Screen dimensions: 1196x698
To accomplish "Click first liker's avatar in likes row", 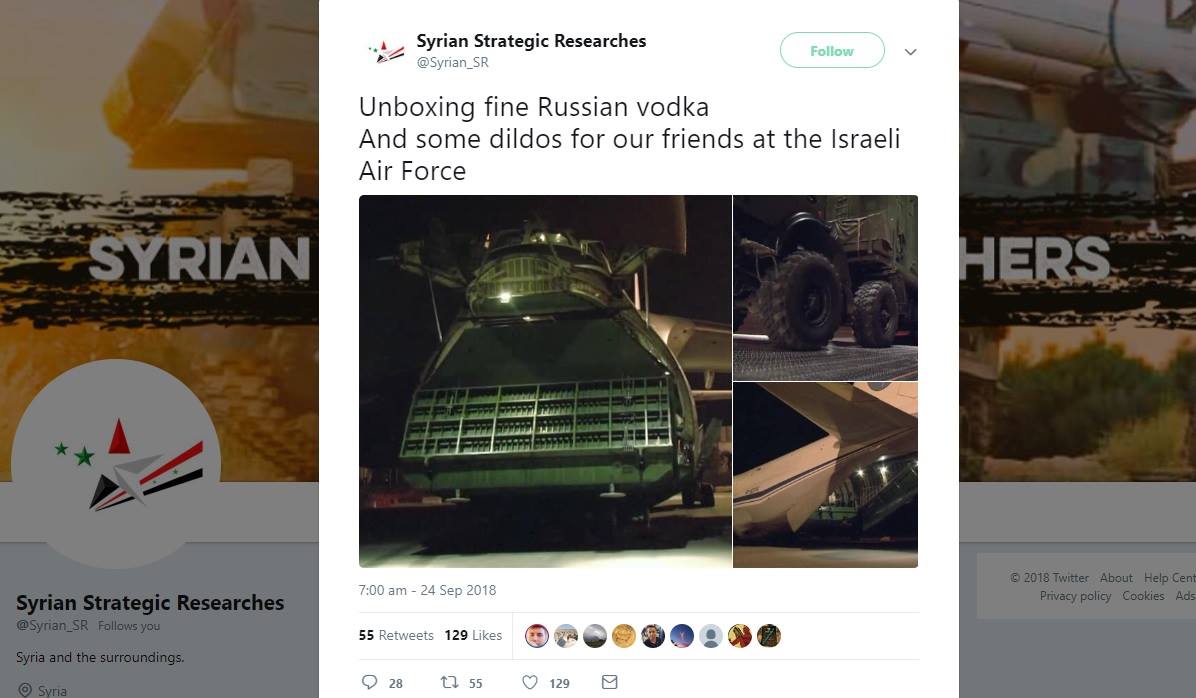I will (x=537, y=635).
